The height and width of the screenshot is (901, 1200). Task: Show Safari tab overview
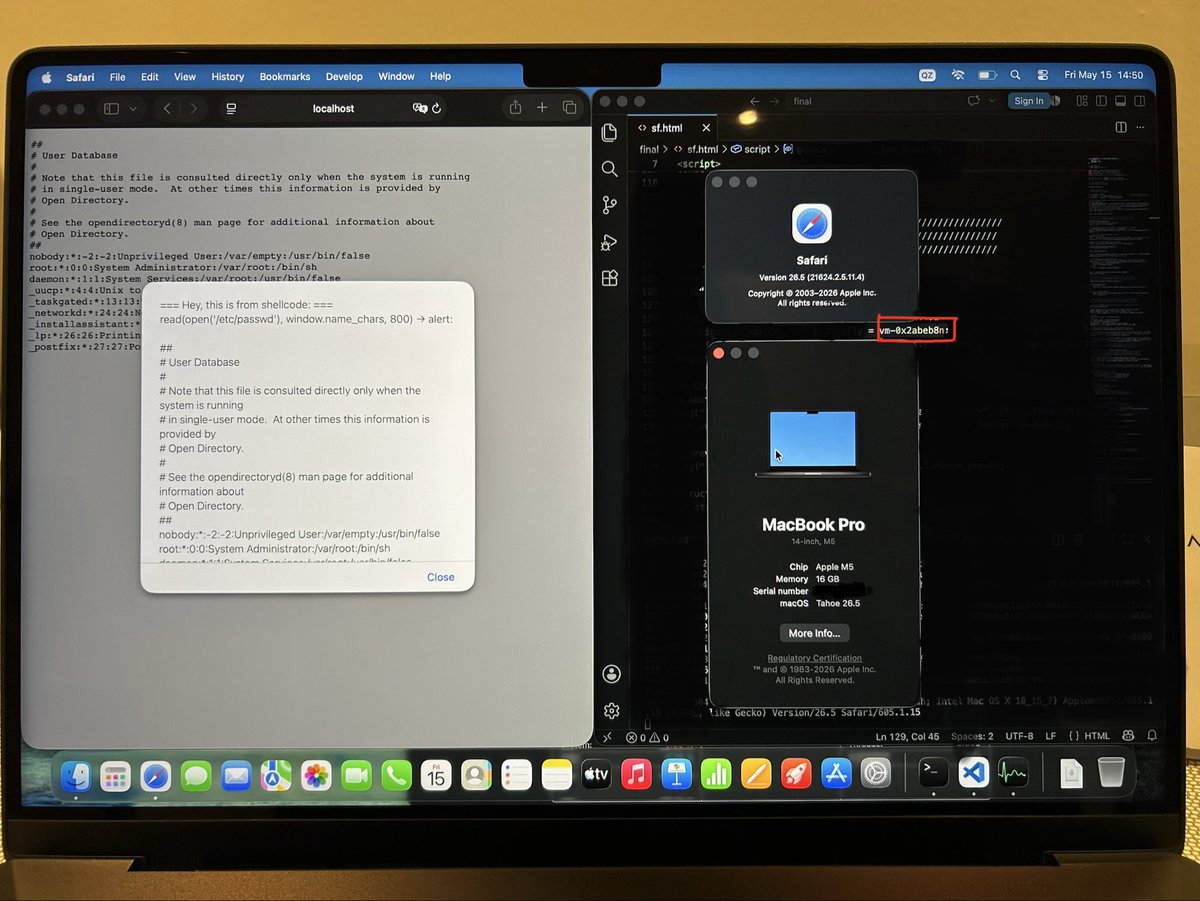[569, 108]
